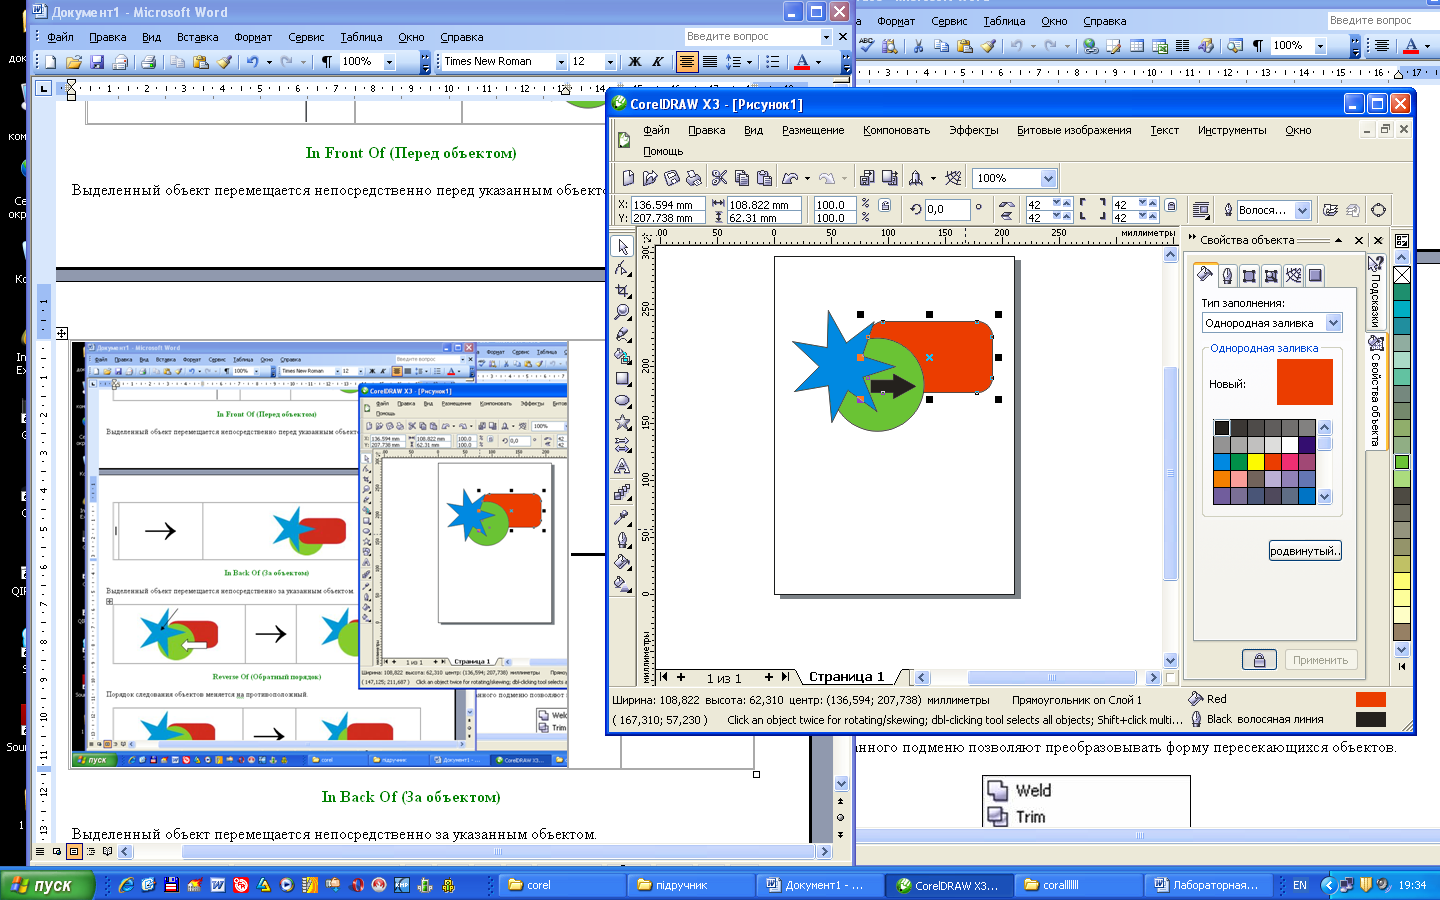Click the rotation angle input field

point(947,210)
